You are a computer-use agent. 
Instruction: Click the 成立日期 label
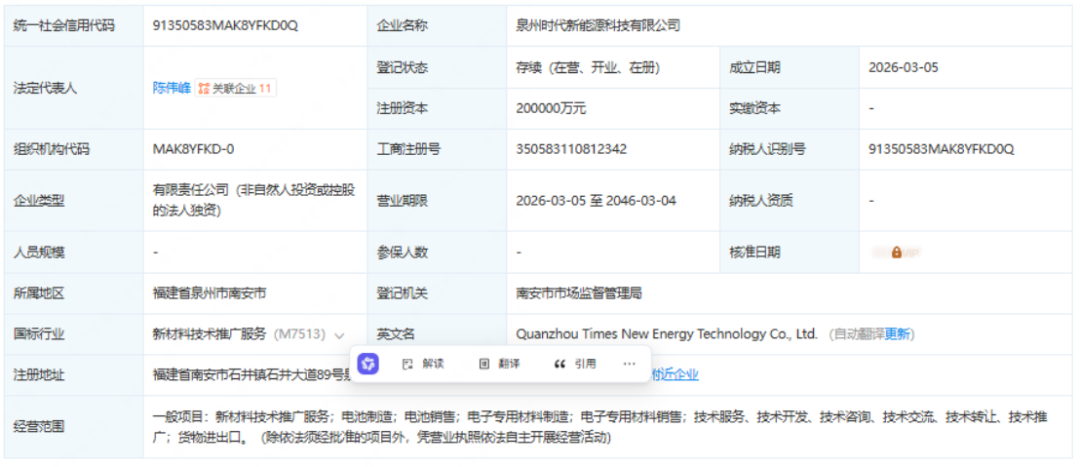tap(755, 68)
